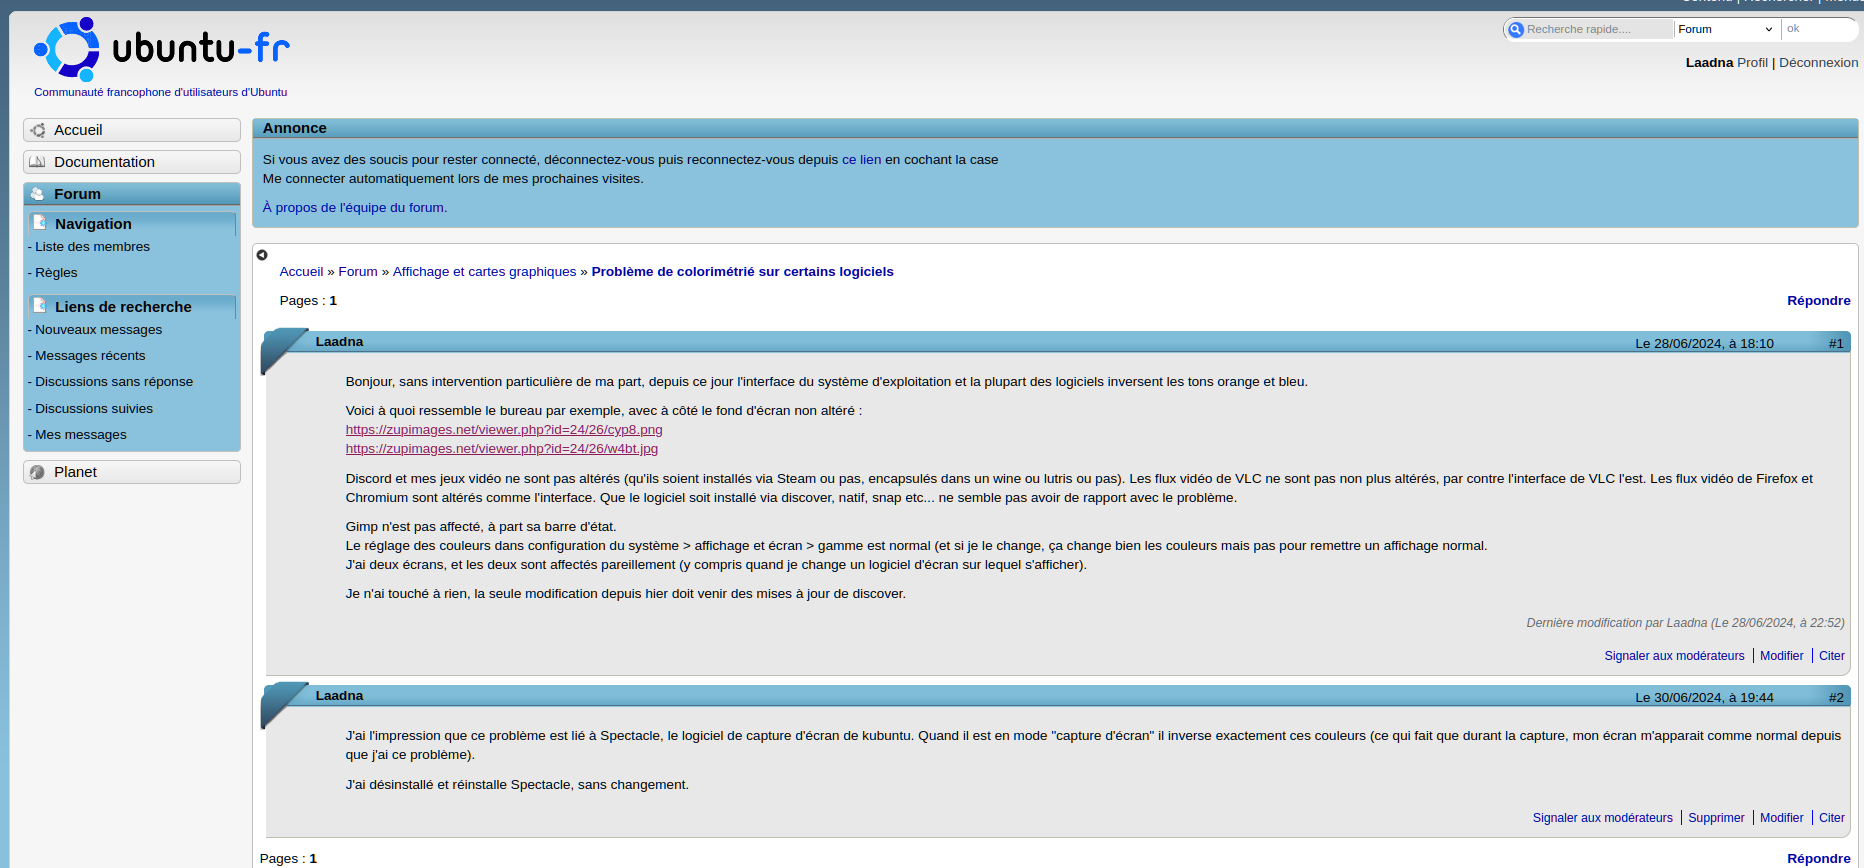Report post #2 to moderators
This screenshot has height=868, width=1864.
1602,818
